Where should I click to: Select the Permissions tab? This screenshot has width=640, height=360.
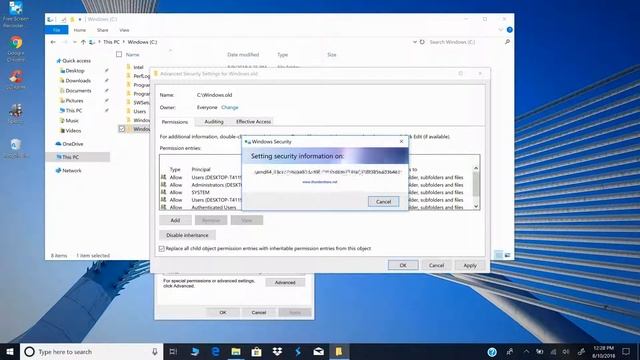point(175,122)
